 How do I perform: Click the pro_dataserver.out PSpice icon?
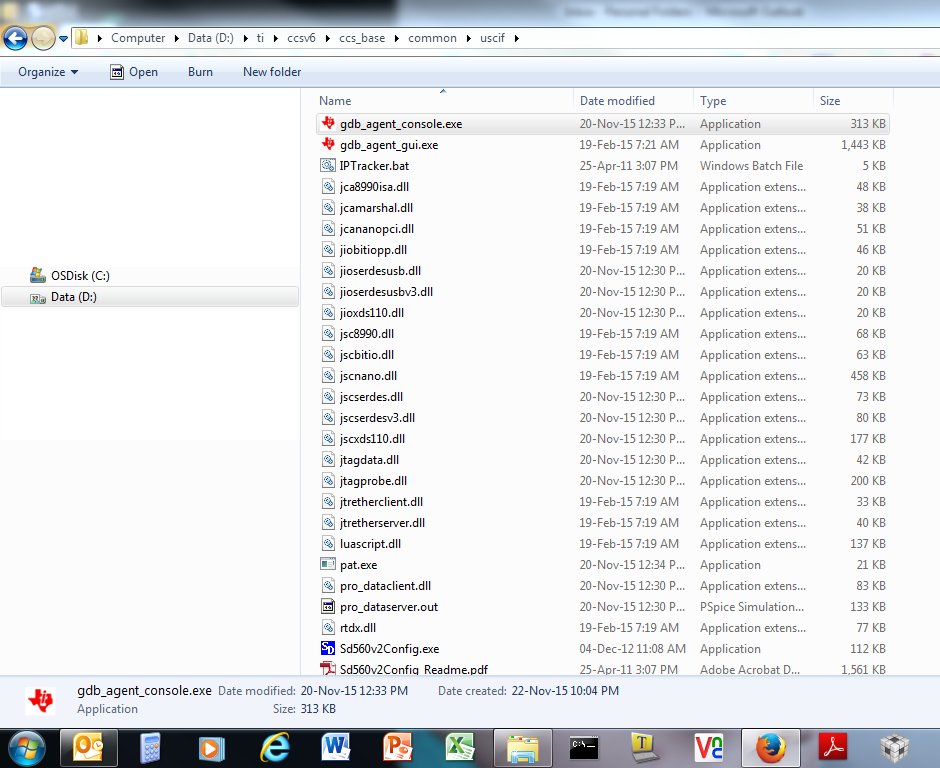(x=328, y=606)
